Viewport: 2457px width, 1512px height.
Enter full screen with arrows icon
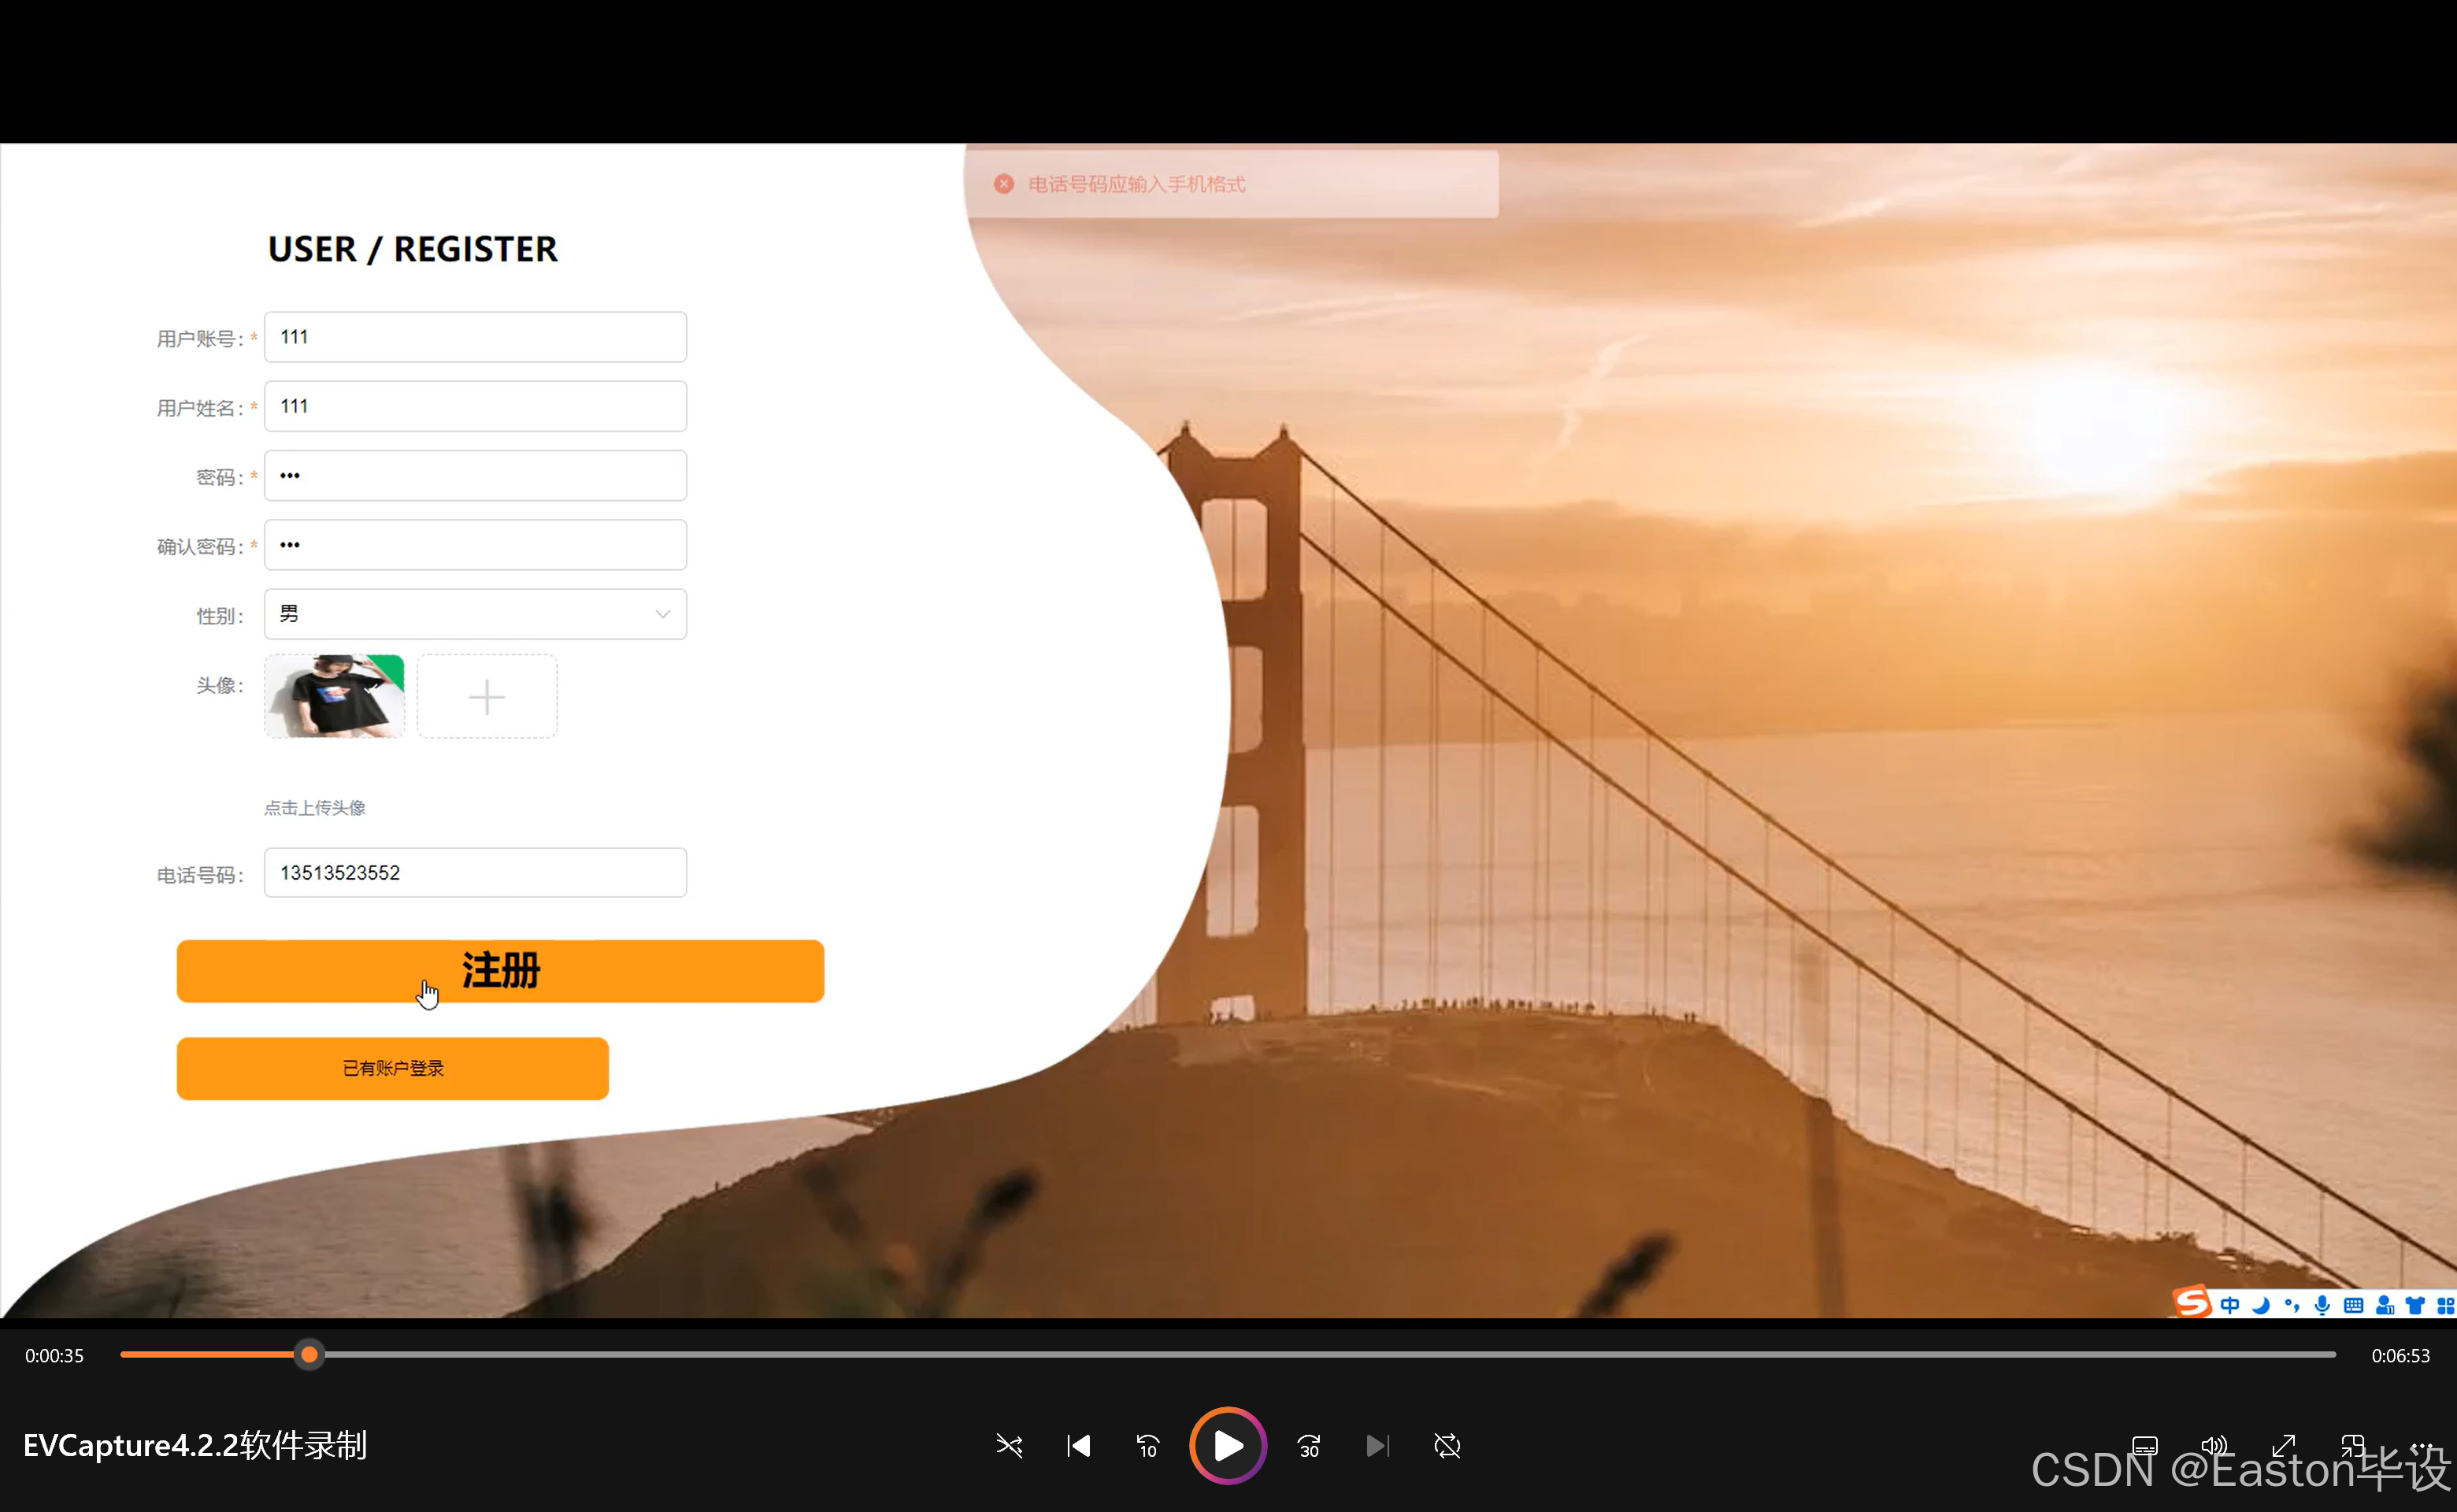2283,1446
